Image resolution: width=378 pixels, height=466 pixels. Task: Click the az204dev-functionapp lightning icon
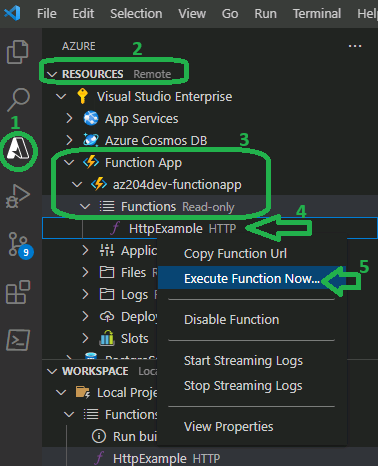pyautogui.click(x=99, y=184)
